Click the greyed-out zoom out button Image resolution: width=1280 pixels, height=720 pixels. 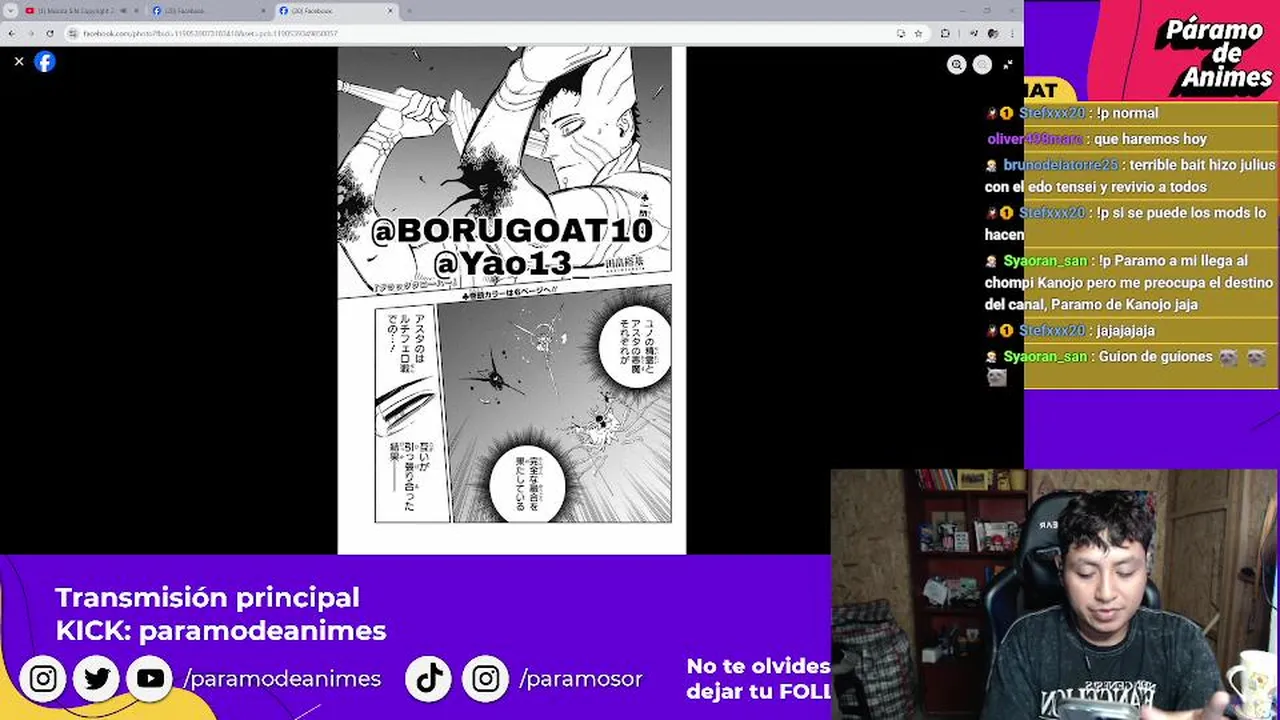[x=983, y=64]
